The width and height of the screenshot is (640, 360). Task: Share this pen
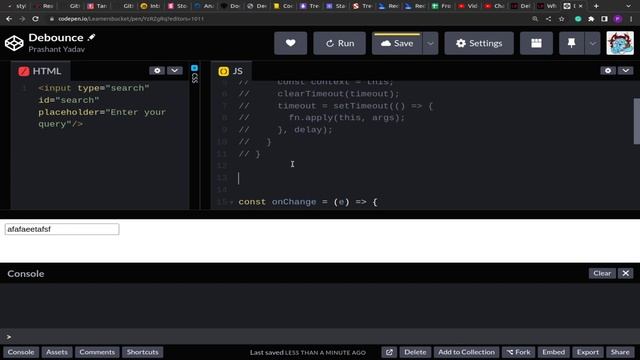tap(620, 352)
